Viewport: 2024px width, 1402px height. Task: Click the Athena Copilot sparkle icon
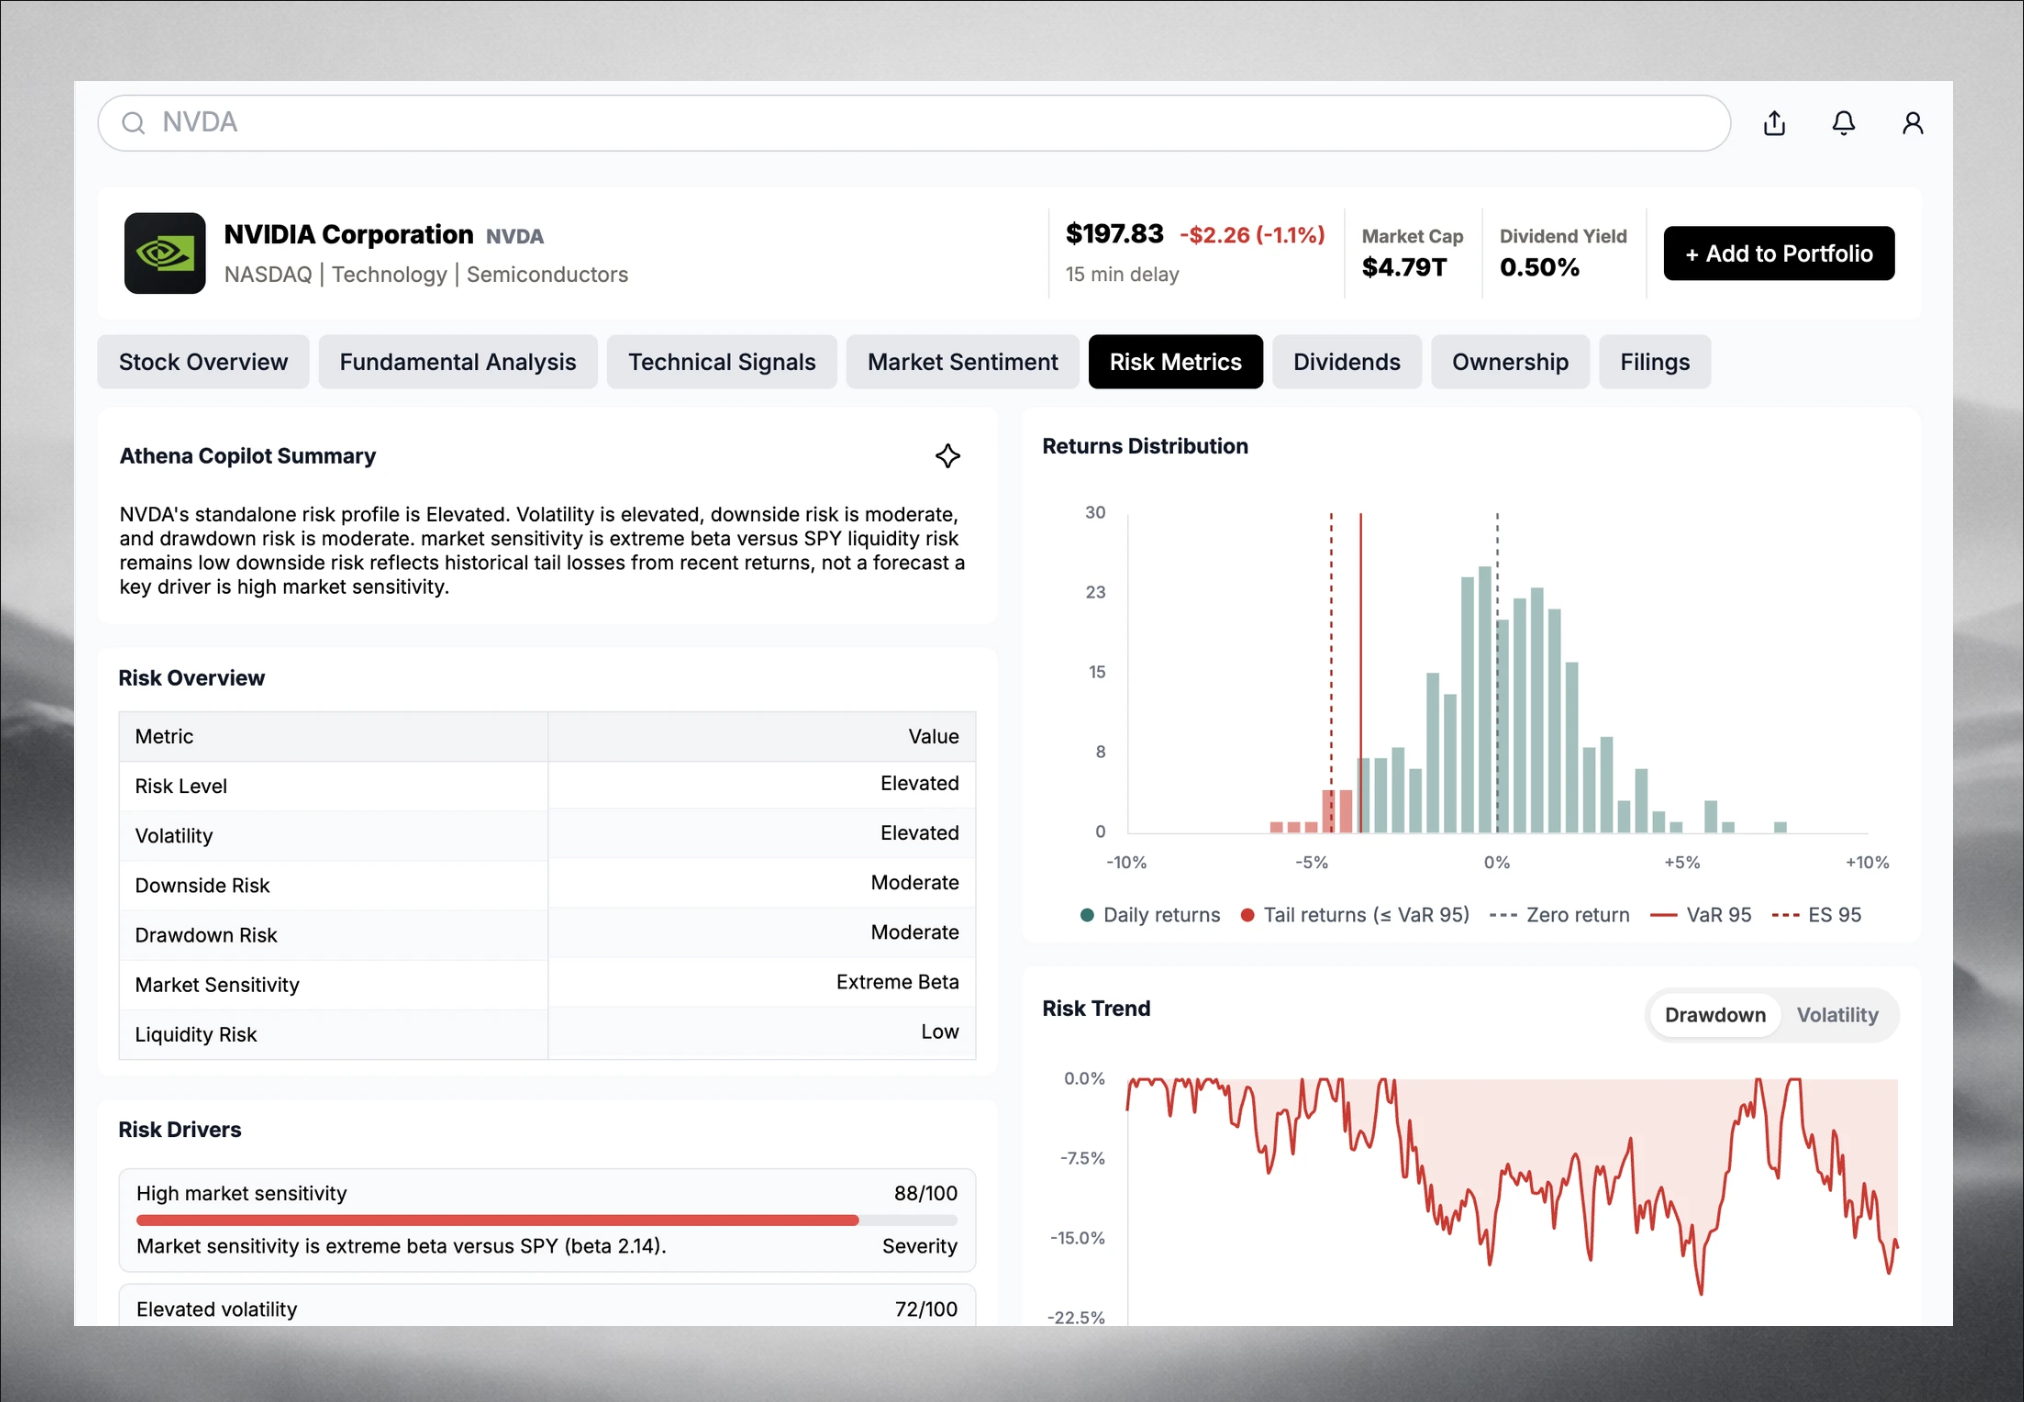pos(947,456)
